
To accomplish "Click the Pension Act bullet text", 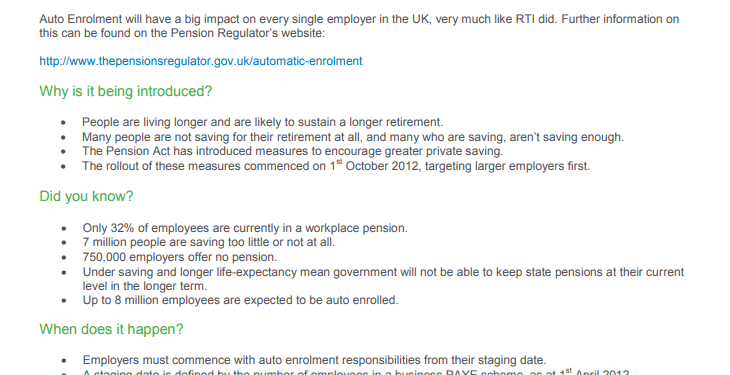I will tap(292, 151).
